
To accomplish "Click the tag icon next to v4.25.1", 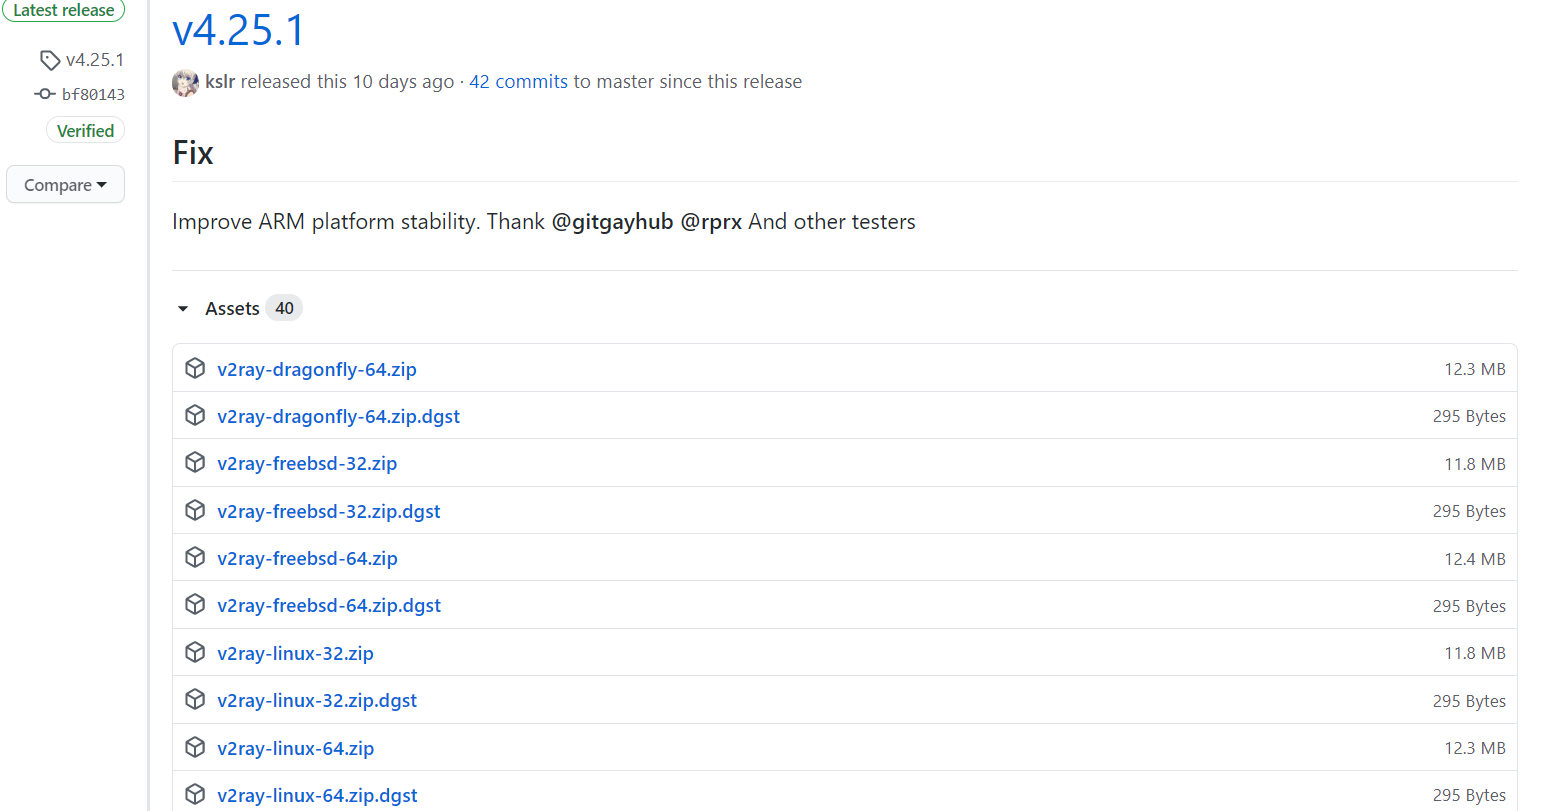I will pos(50,60).
